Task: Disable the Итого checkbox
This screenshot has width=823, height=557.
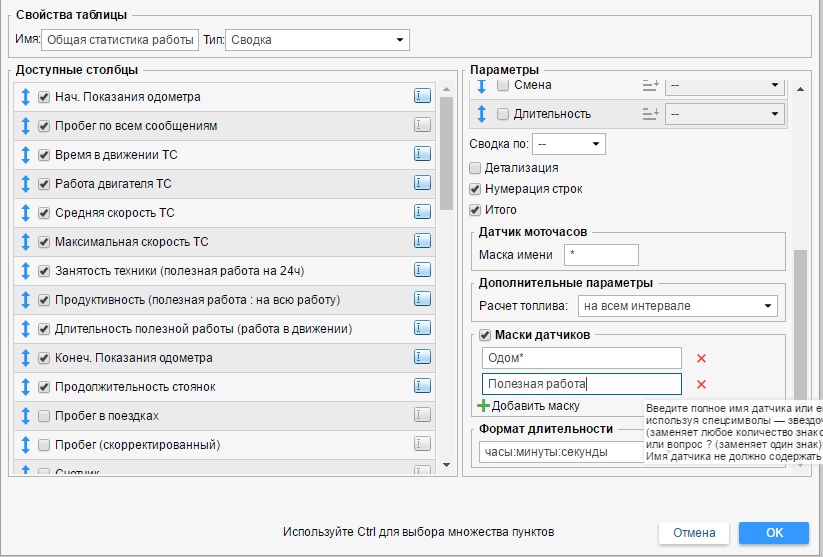Action: click(476, 210)
